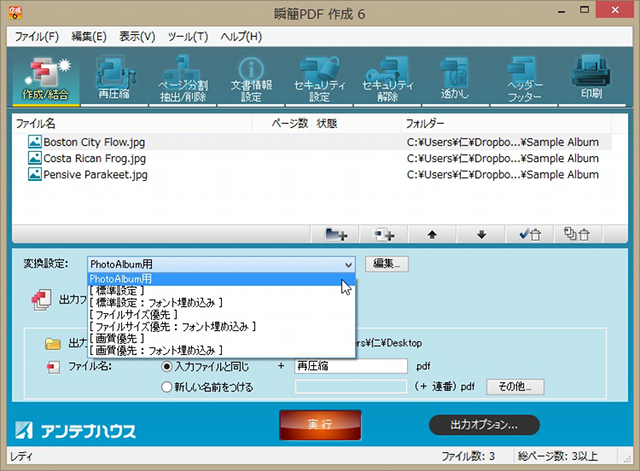Select 入力ファイルと同じ radio button

click(167, 367)
